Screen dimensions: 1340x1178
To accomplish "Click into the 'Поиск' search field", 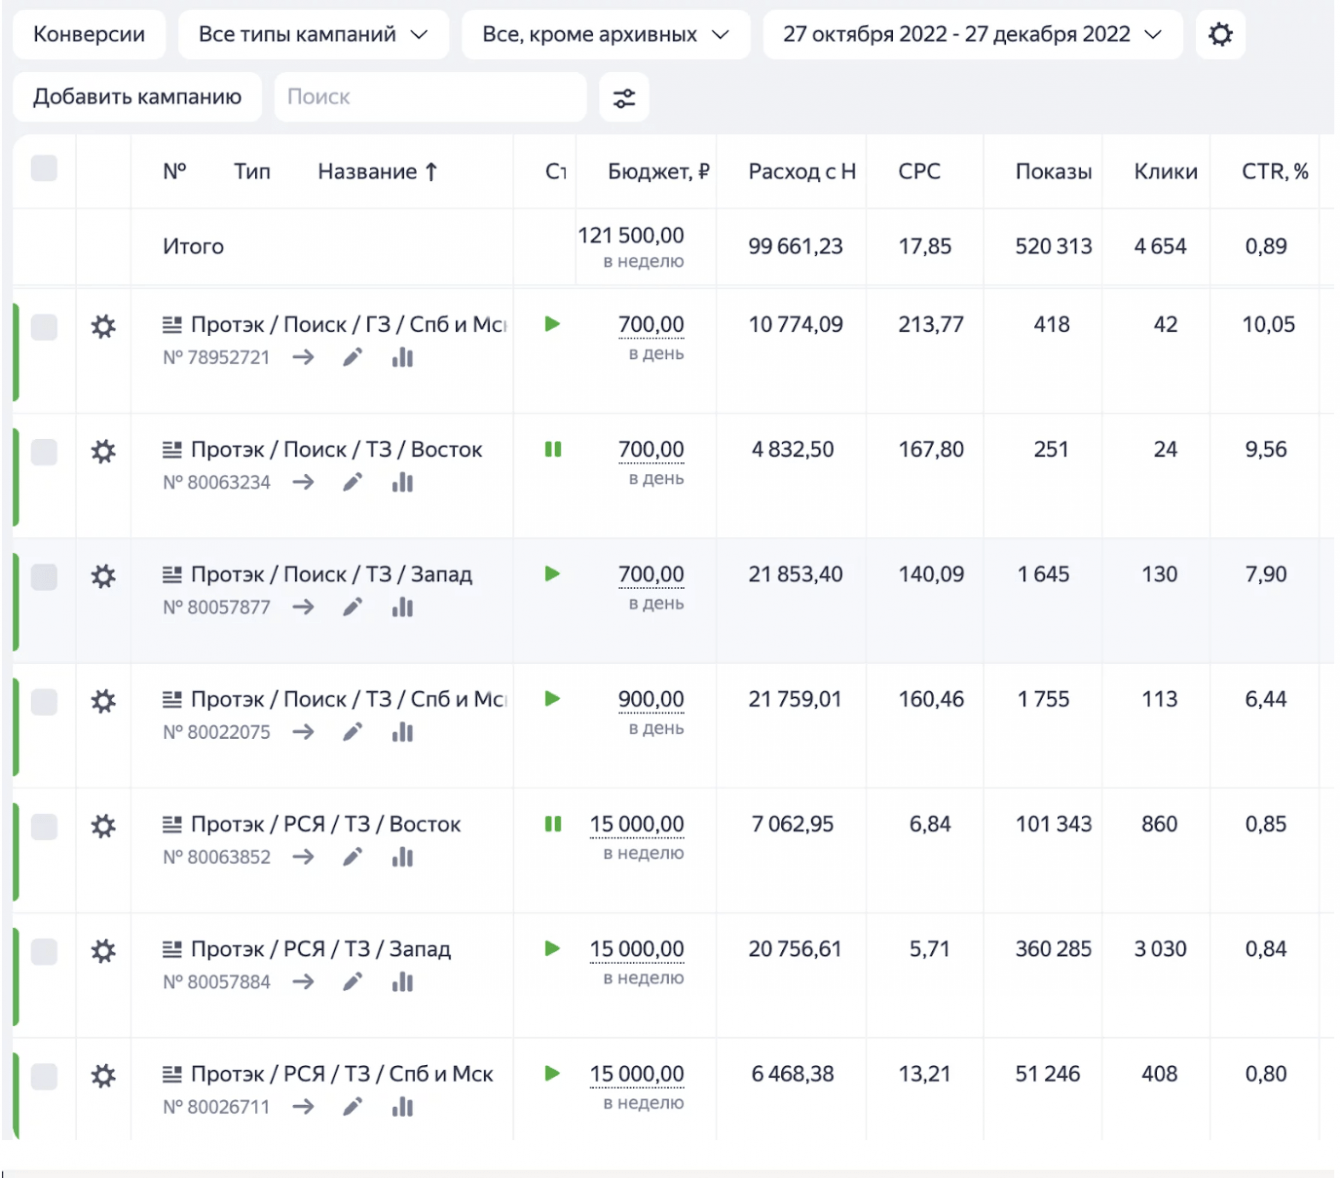I will click(x=430, y=97).
